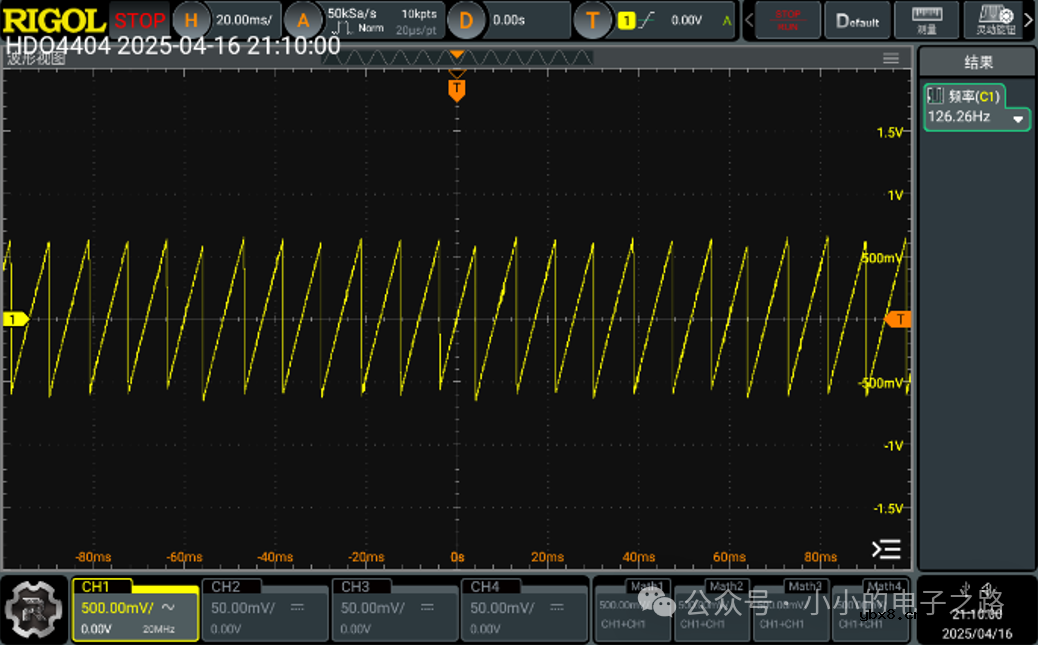Image resolution: width=1038 pixels, height=645 pixels.
Task: Open the waveform view hamburger menu
Action: (891, 59)
